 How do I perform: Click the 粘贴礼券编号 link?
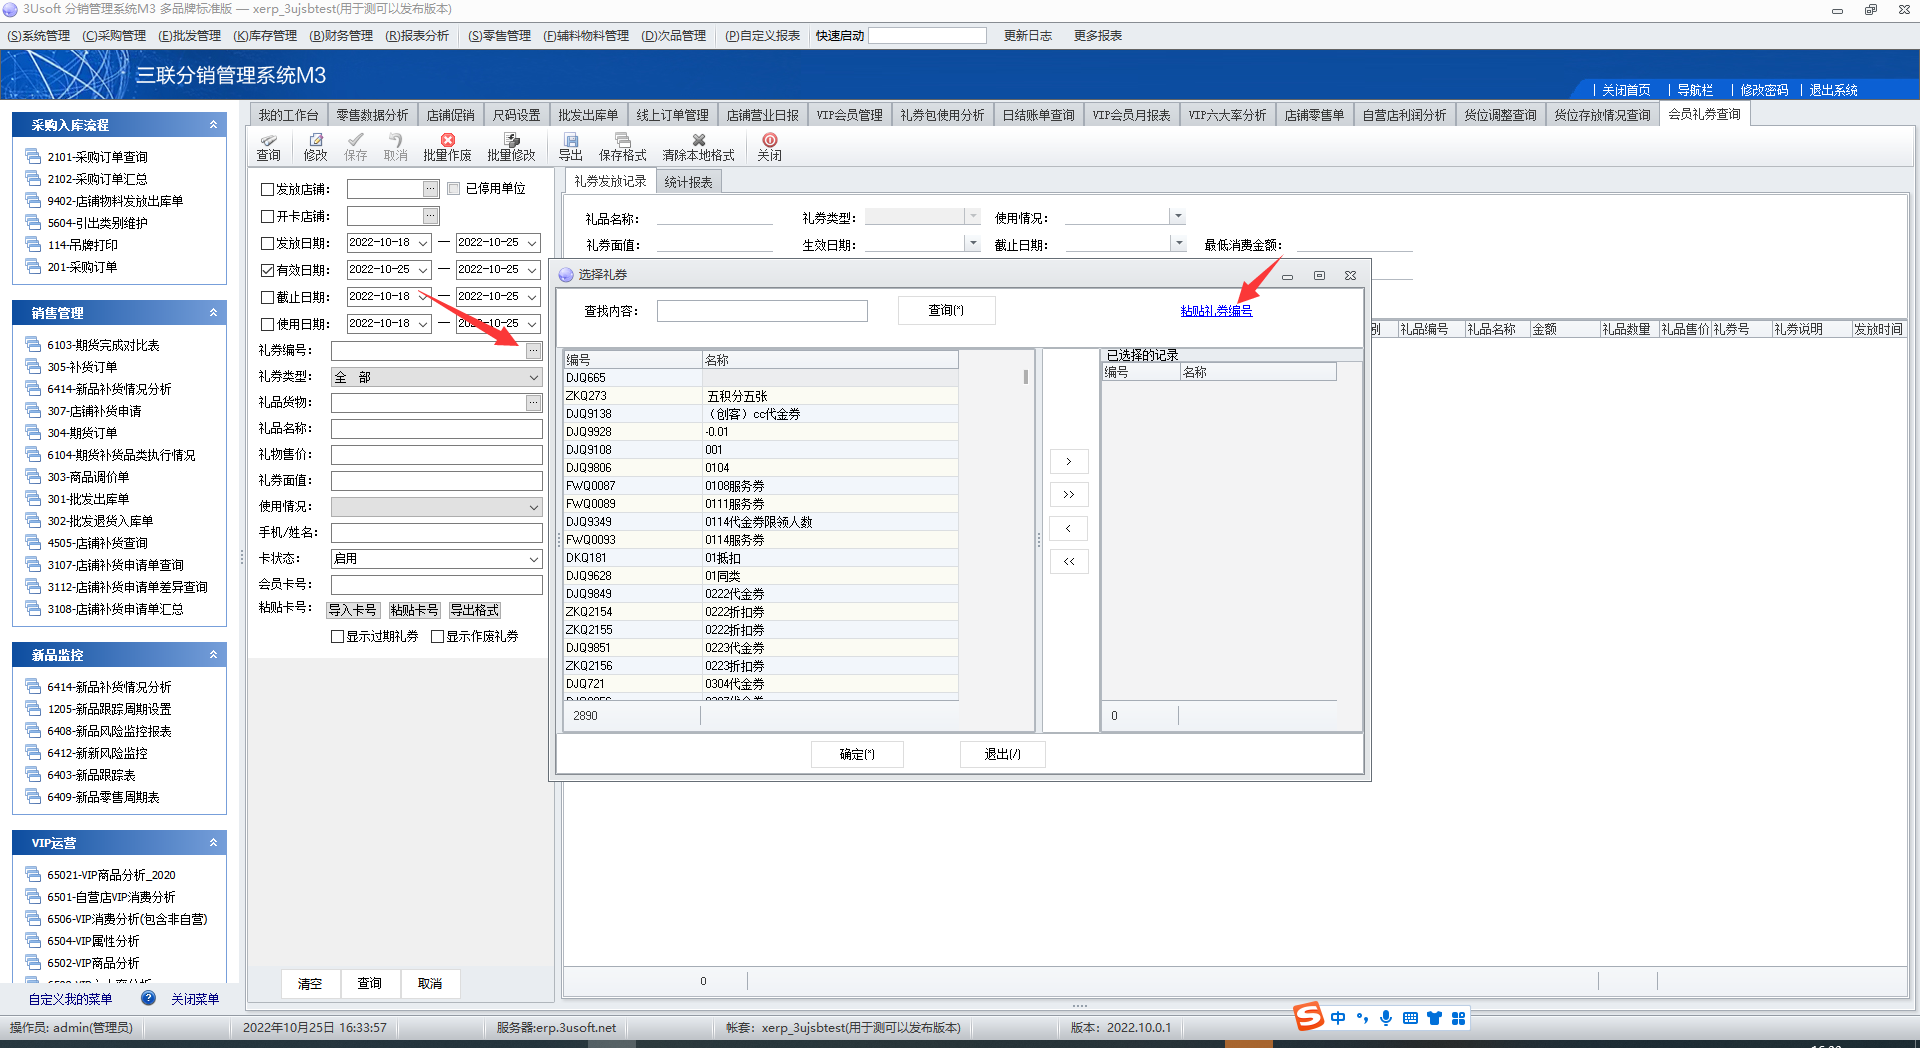click(x=1216, y=311)
